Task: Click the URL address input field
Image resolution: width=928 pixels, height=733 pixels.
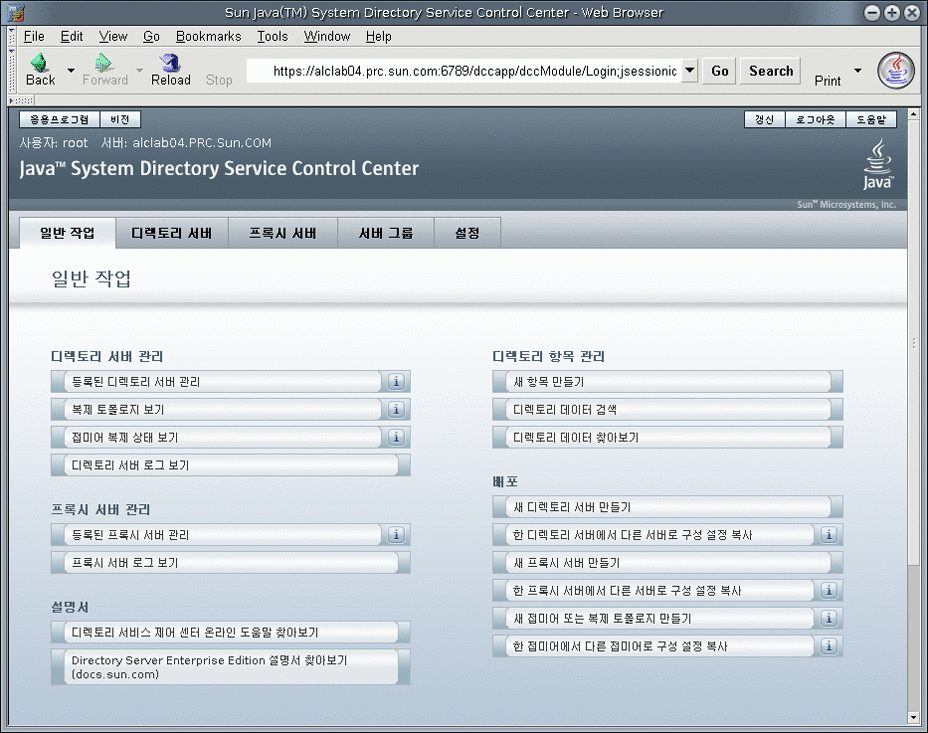Action: coord(464,71)
